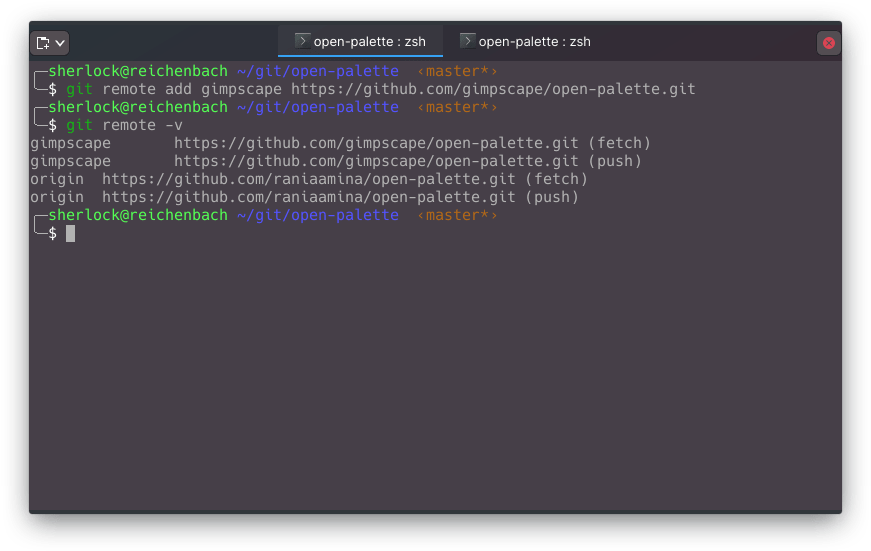Click the gimpscape push URL line
The height and width of the screenshot is (551, 871).
click(336, 161)
